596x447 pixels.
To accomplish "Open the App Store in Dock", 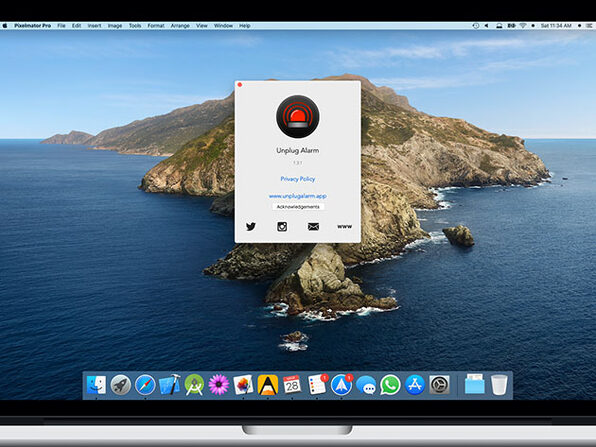I will pyautogui.click(x=415, y=385).
